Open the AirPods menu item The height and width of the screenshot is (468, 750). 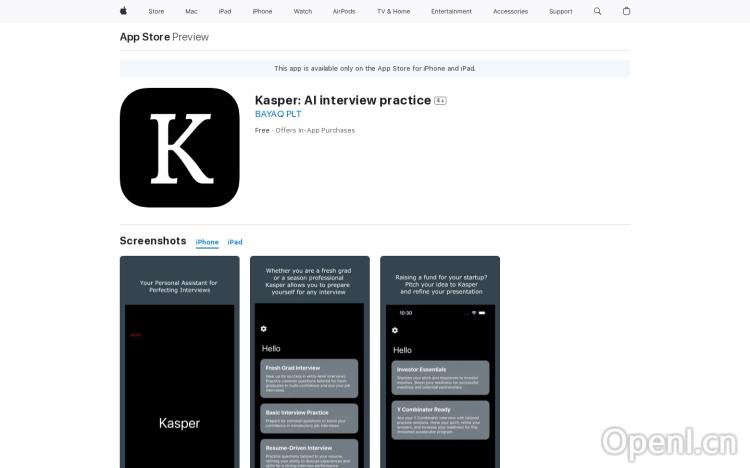point(345,11)
